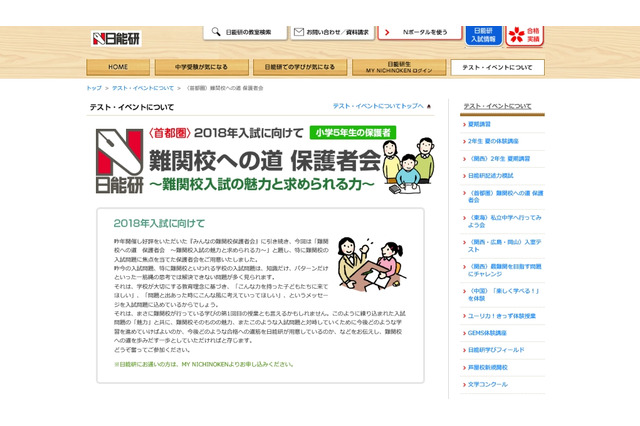This screenshot has width=640, height=426.
Task: Click the magnifier icon for 教室検索
Action: [216, 31]
